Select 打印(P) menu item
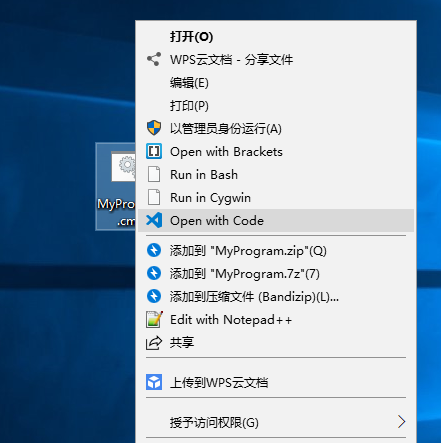This screenshot has height=443, width=441. coord(276,105)
